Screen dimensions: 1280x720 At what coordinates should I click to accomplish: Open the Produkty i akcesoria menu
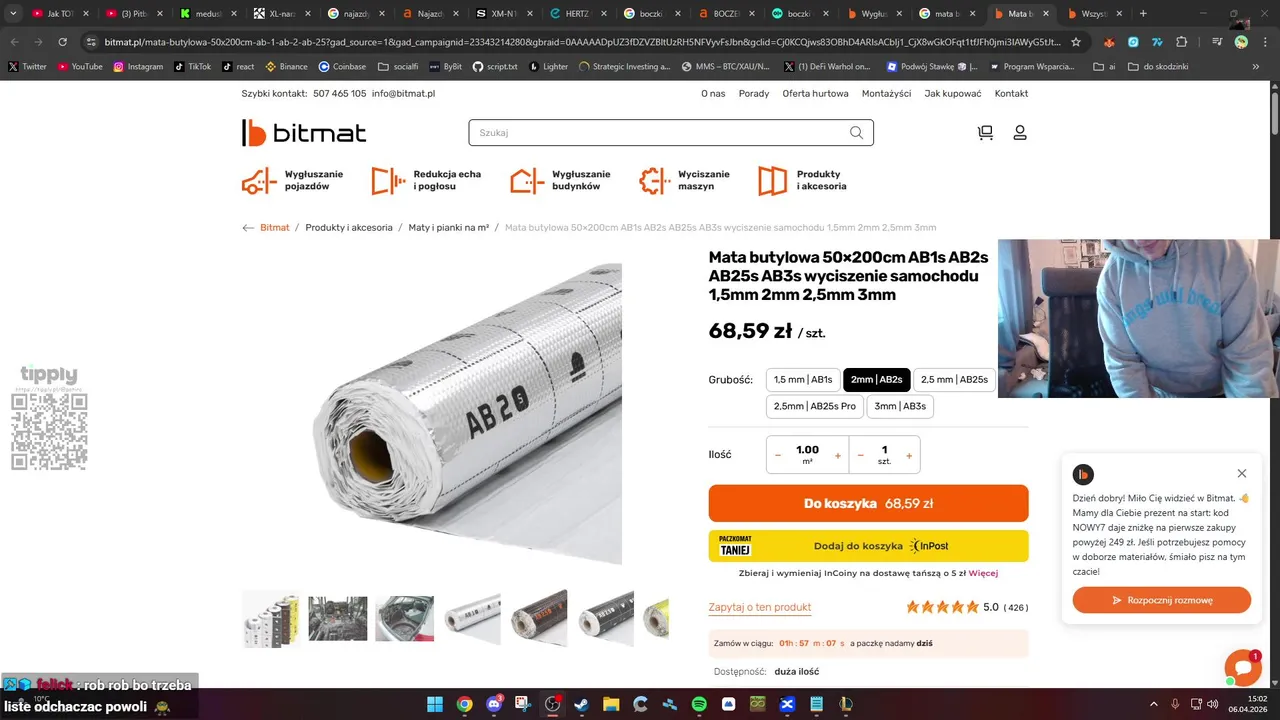pos(803,180)
